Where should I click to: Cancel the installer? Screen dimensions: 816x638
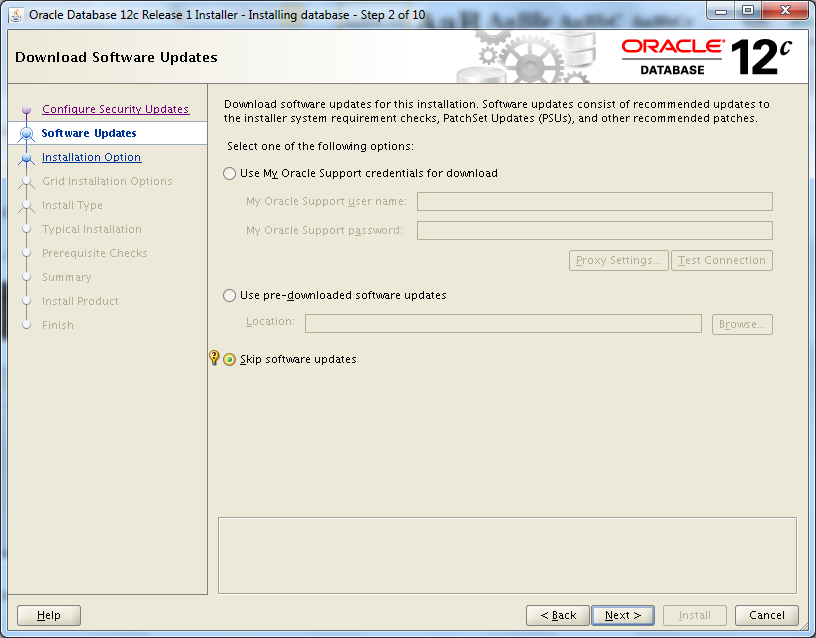[767, 615]
